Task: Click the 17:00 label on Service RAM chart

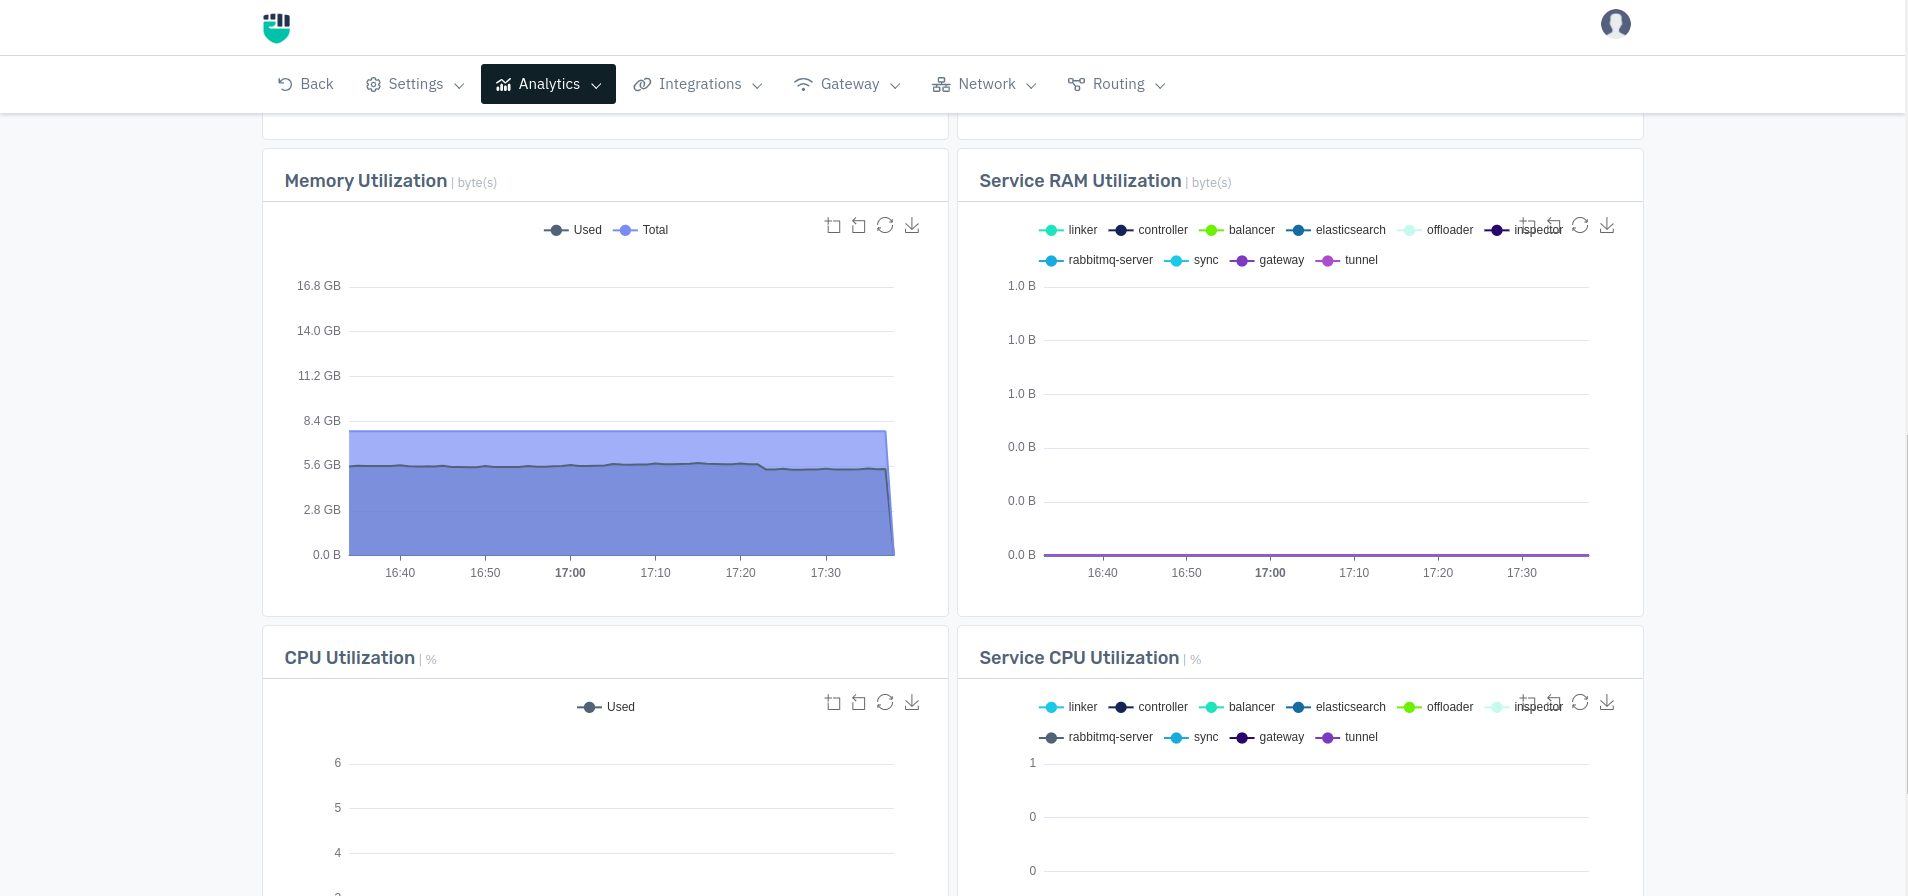Action: 1270,573
